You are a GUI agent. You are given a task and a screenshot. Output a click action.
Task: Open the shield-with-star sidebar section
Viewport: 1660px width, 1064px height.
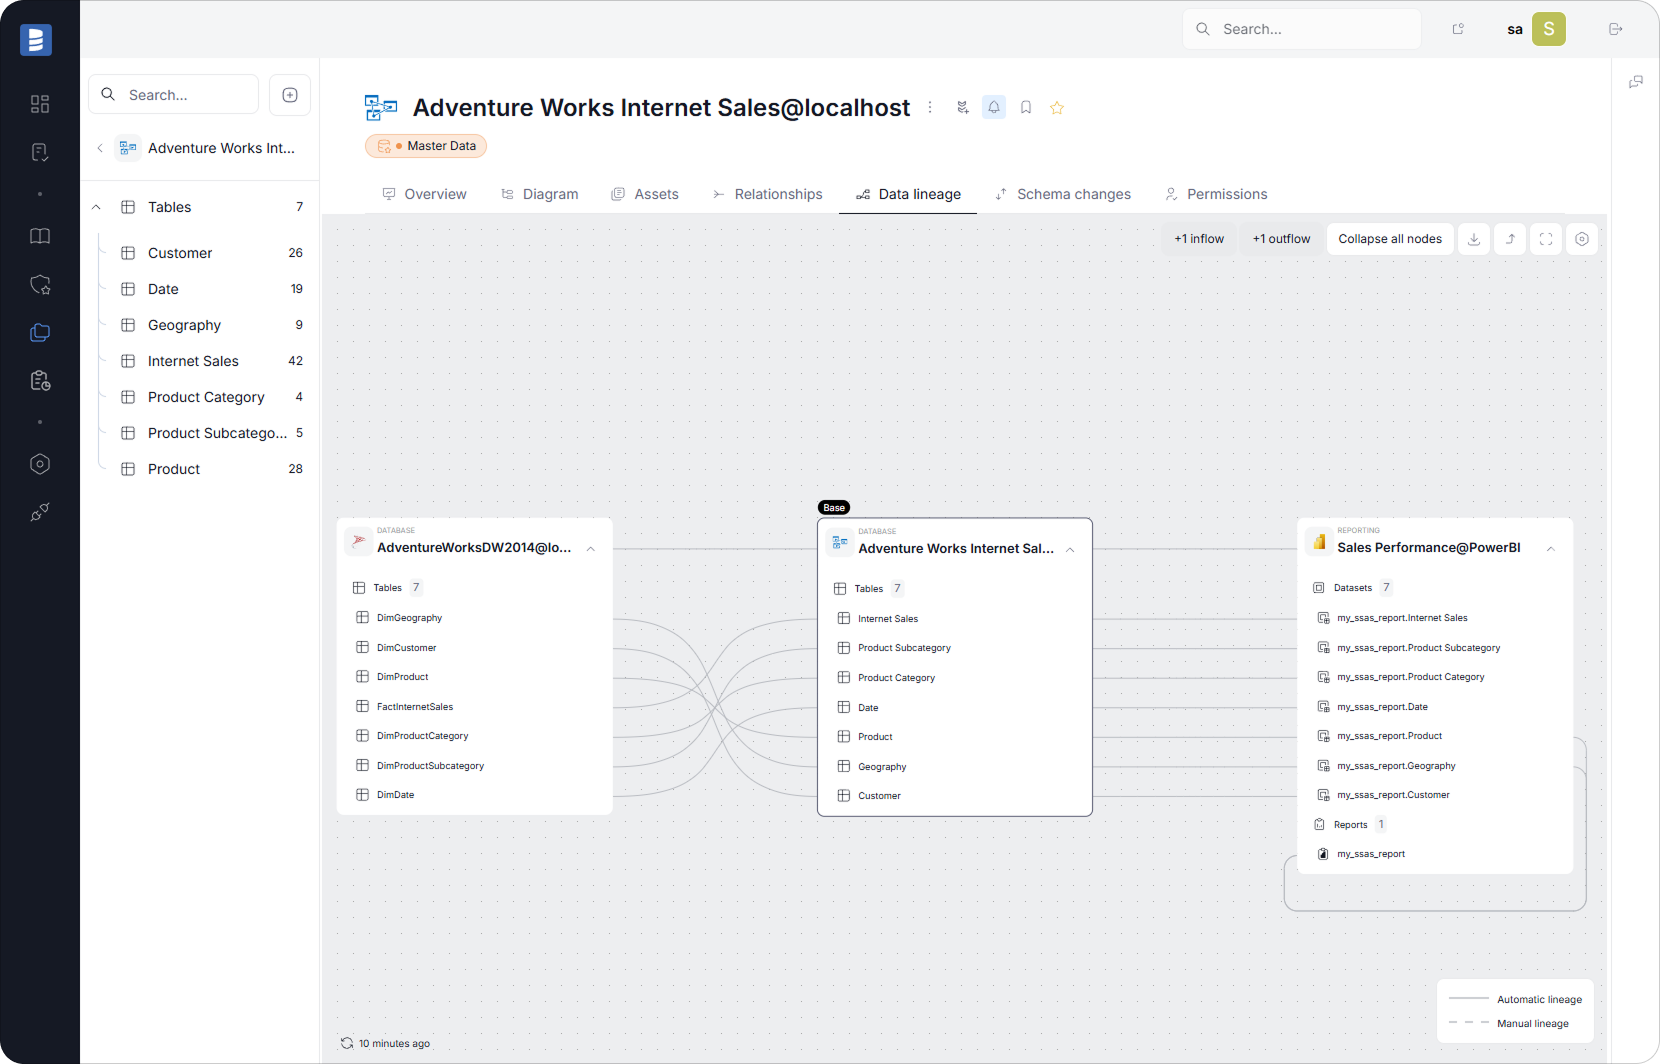pos(40,285)
